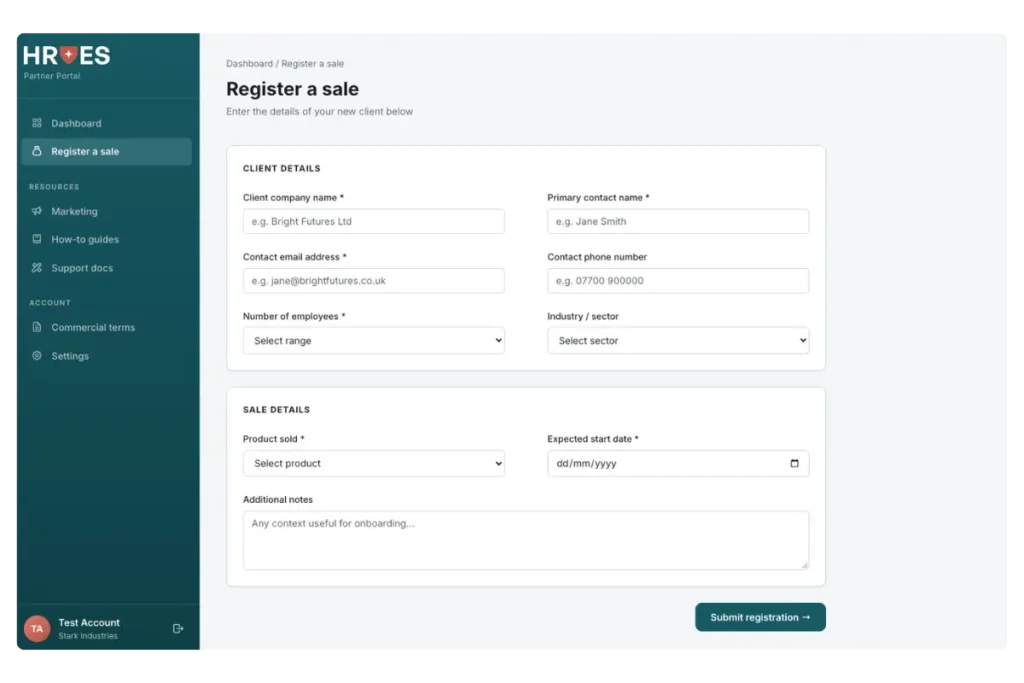Click the Test Account name in sidebar

pos(89,622)
